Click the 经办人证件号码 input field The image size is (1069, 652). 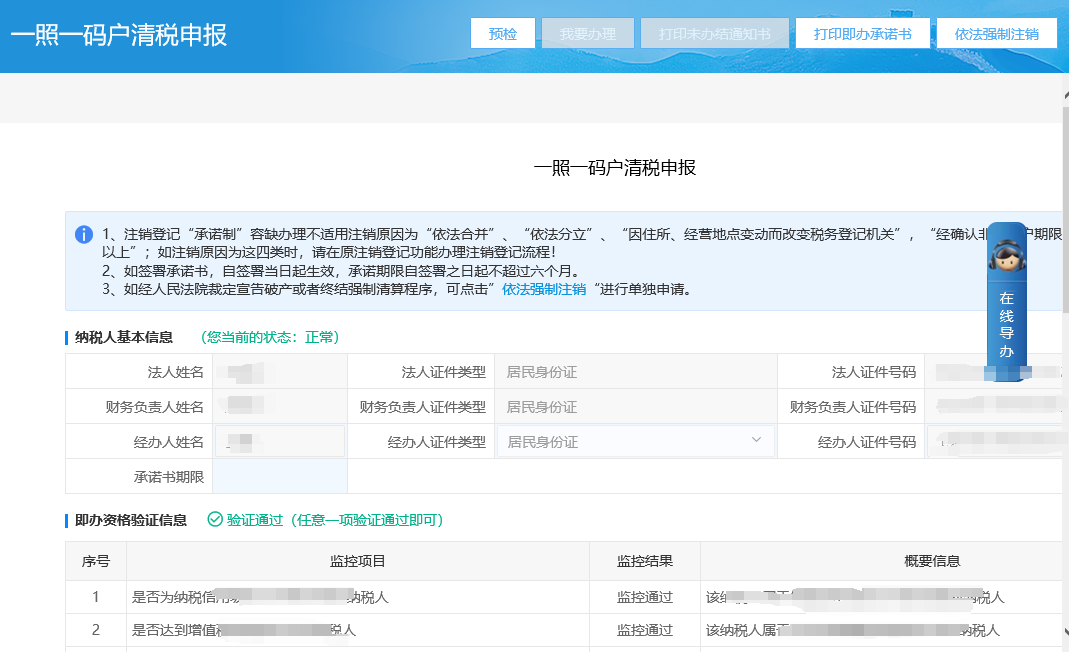click(995, 442)
